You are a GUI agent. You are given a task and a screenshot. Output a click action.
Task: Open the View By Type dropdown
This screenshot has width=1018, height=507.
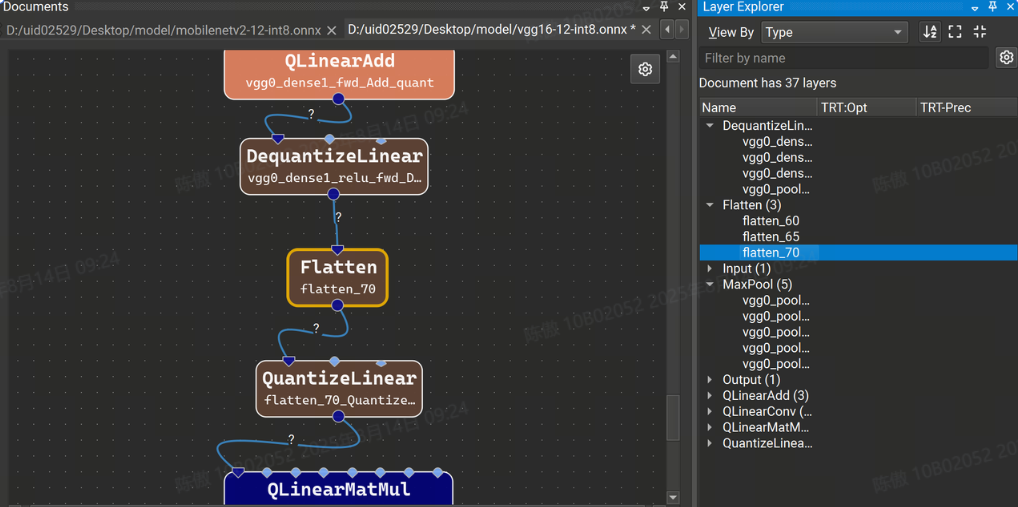(x=834, y=32)
